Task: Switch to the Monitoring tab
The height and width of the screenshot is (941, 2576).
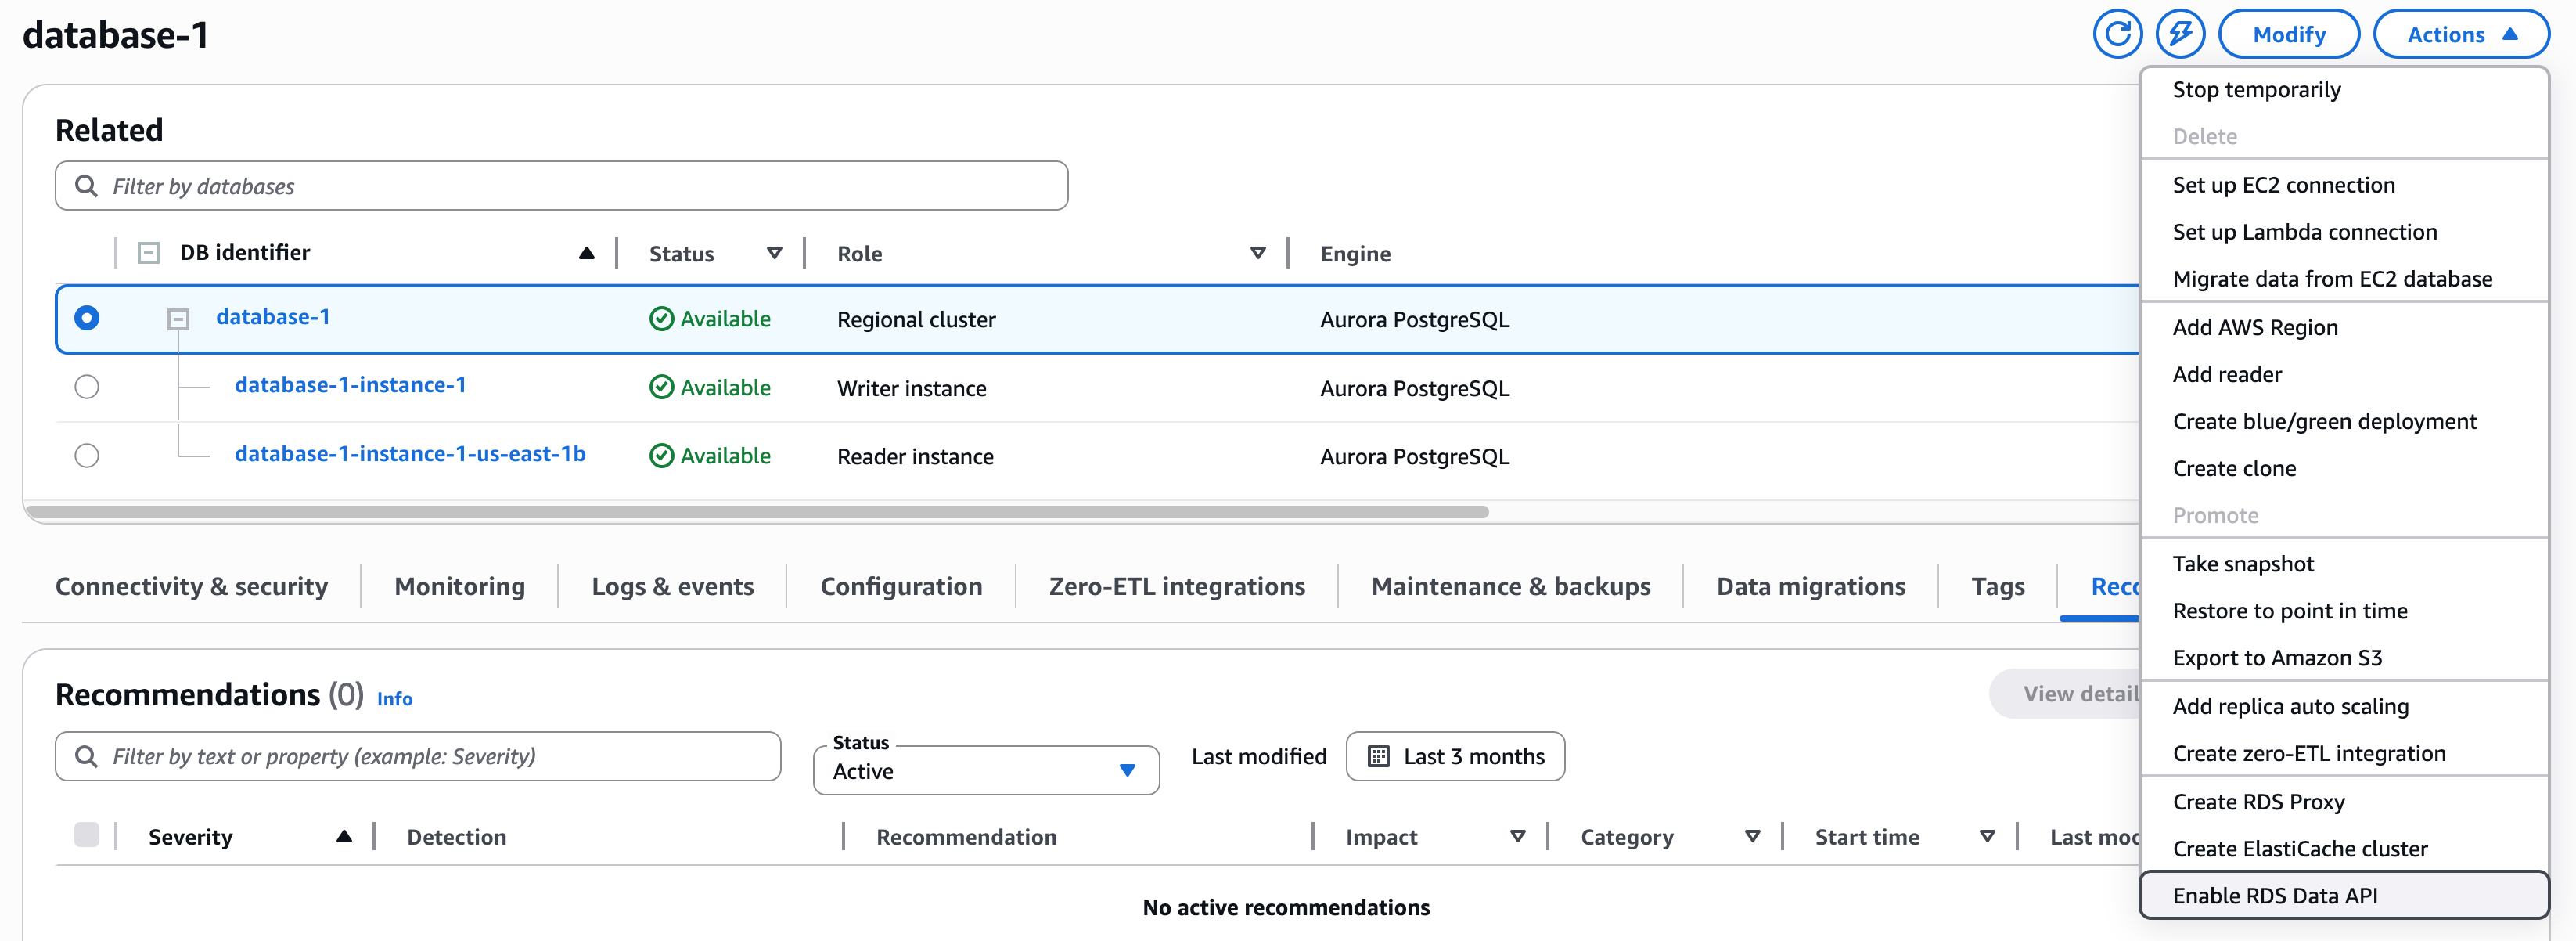Action: tap(459, 586)
